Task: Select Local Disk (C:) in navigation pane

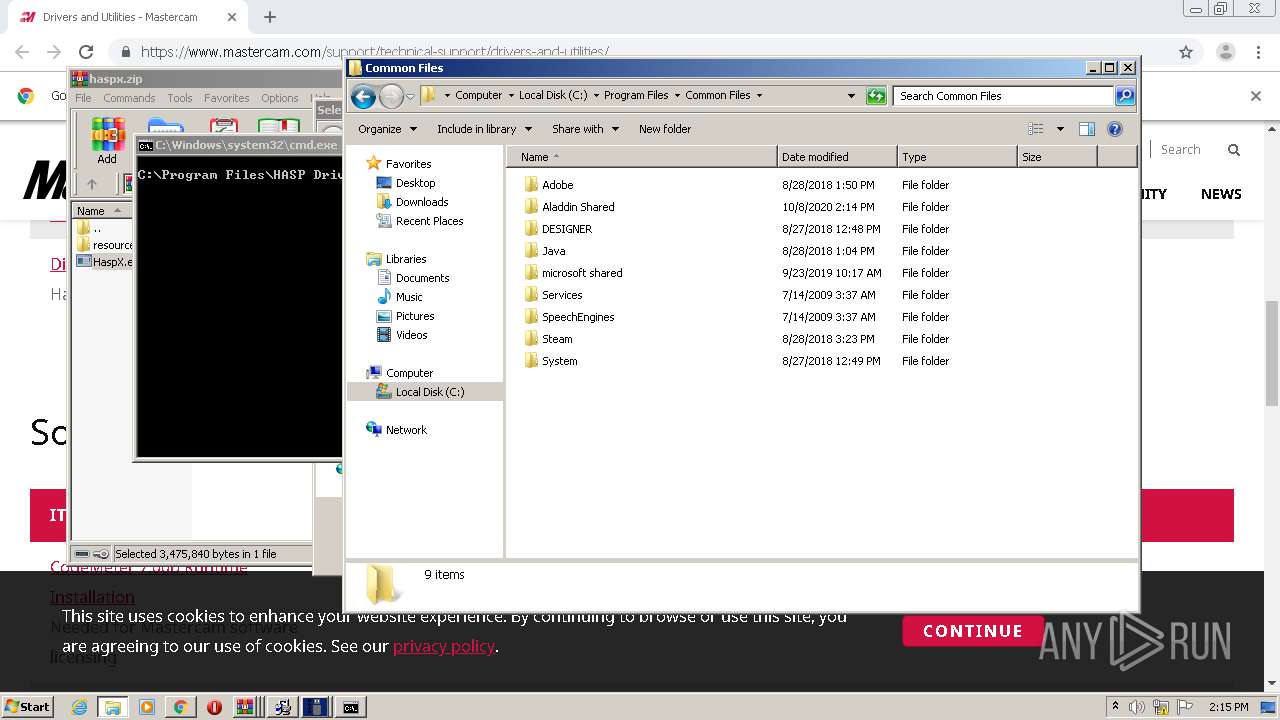Action: [430, 392]
